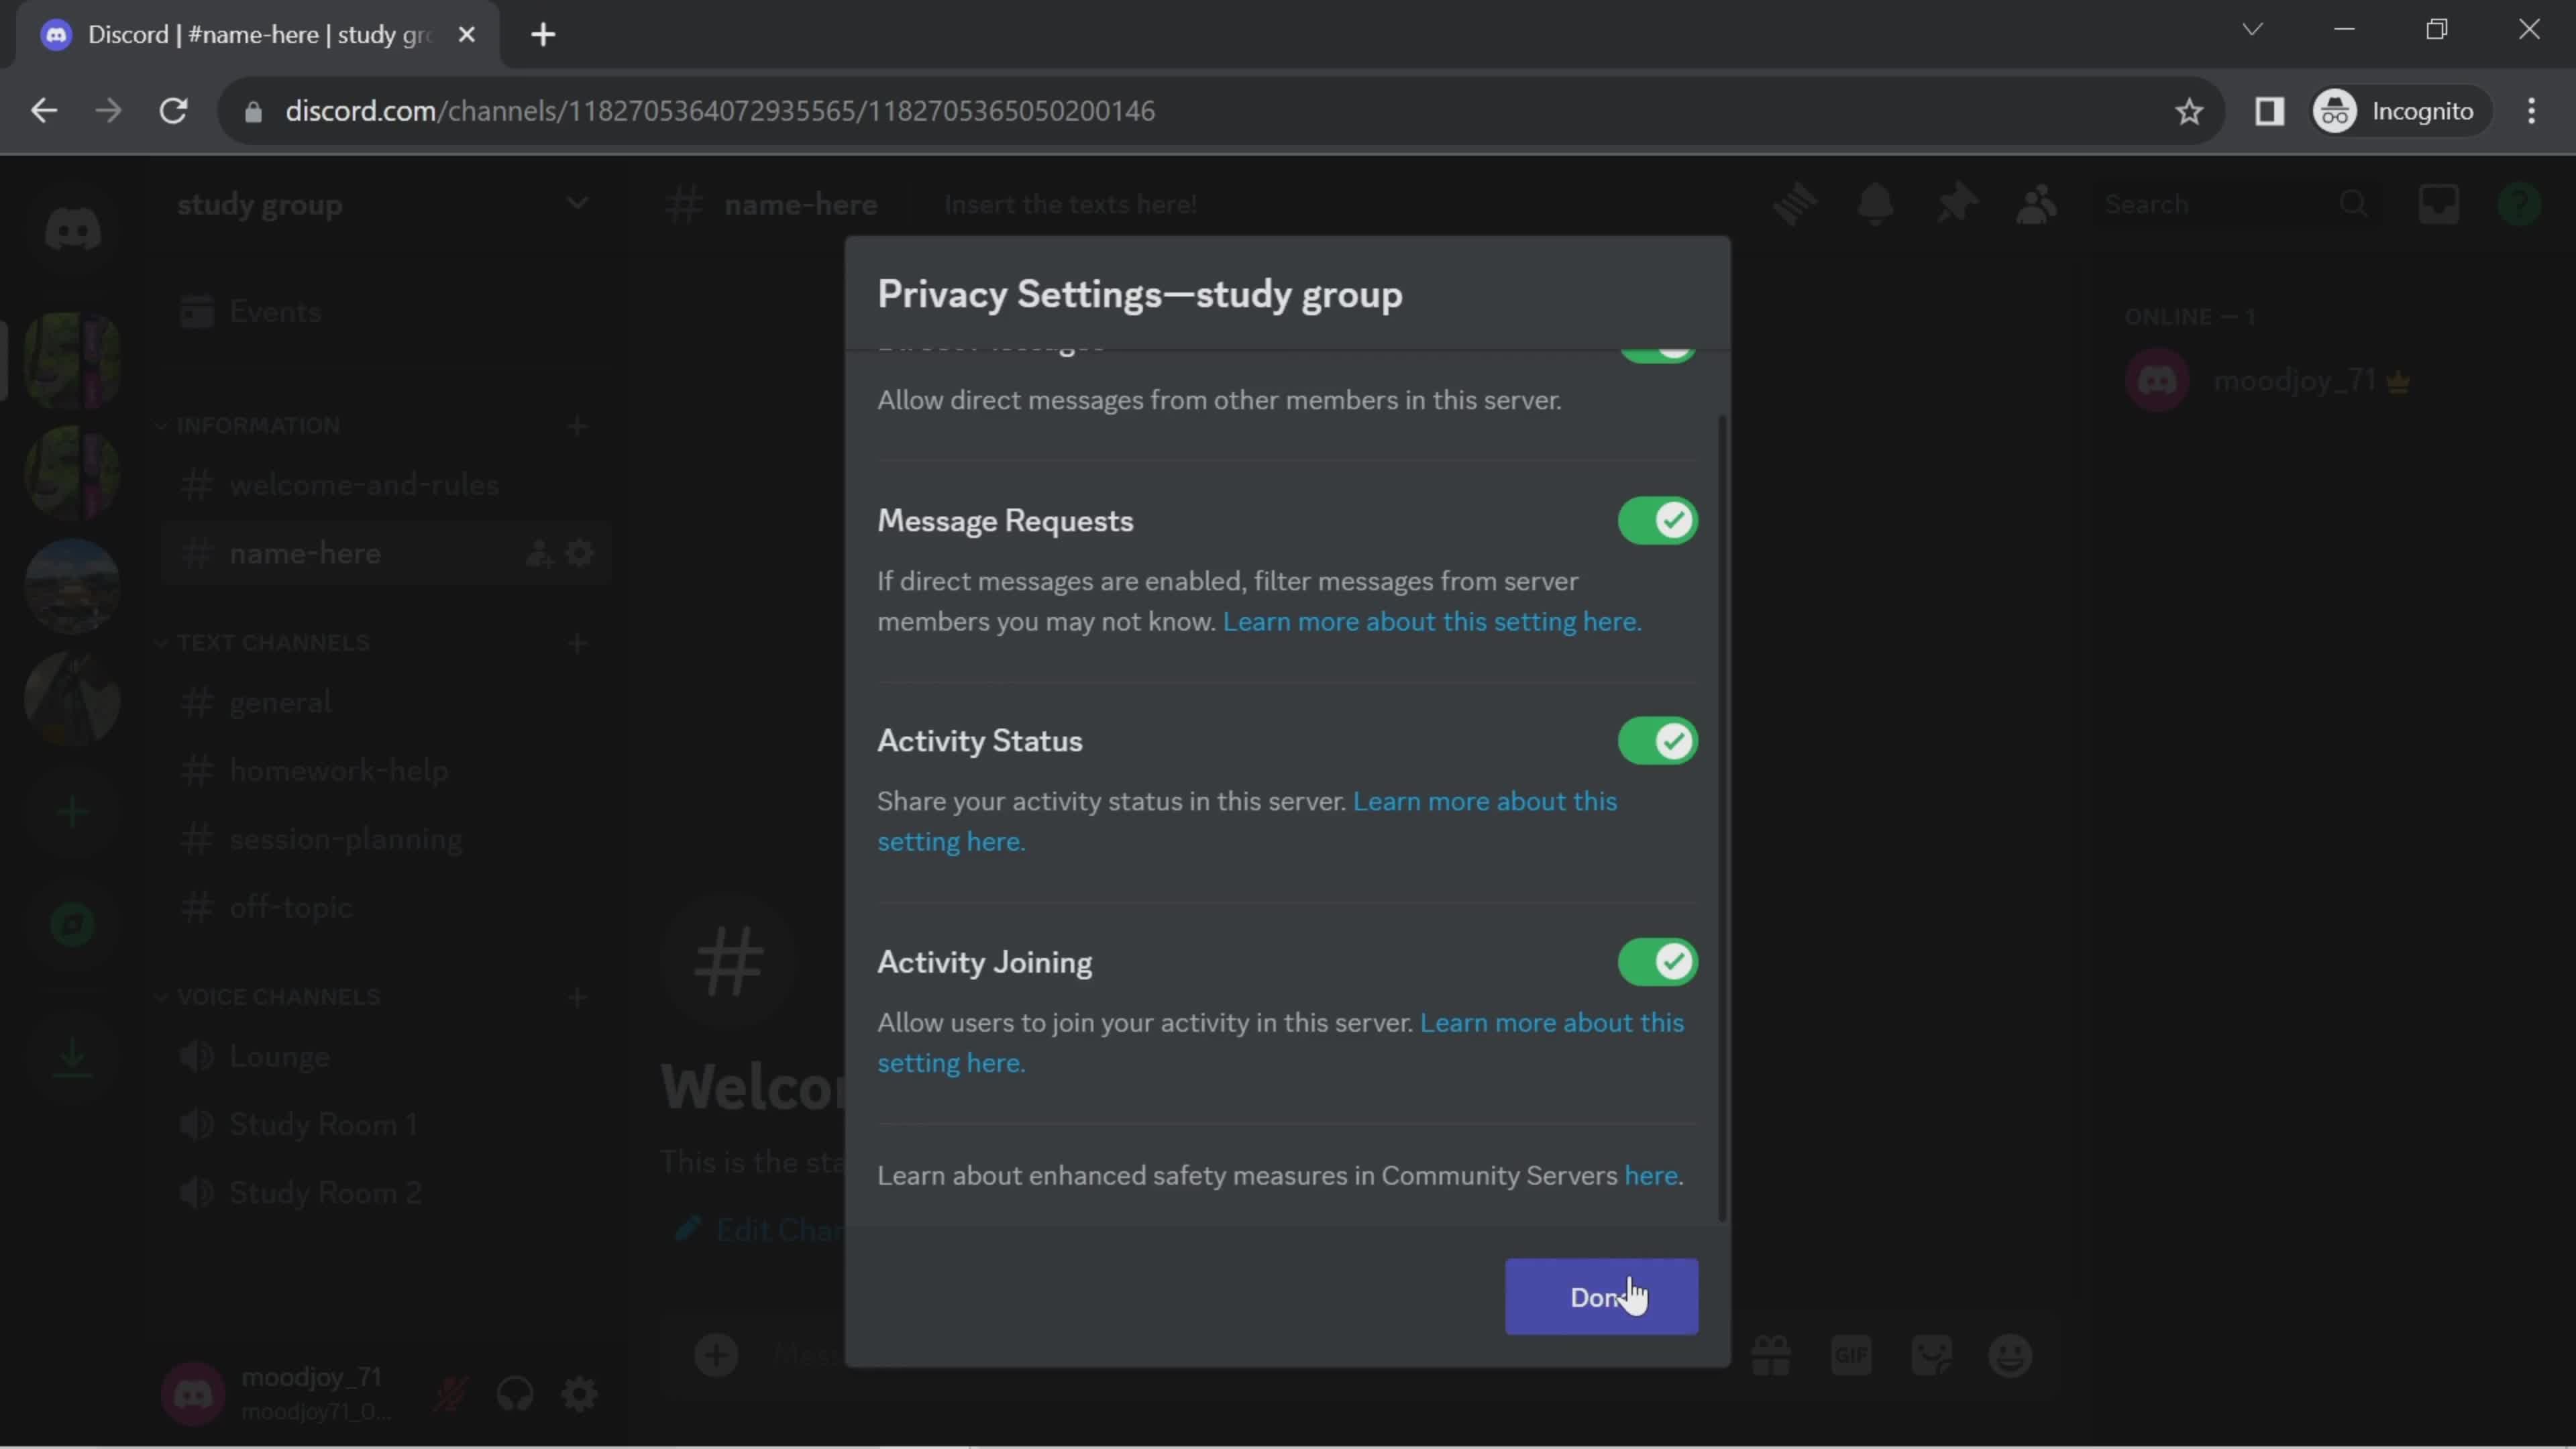Screen dimensions: 2576x1449
Task: Click Done to close Privacy Settings
Action: click(1601, 1295)
